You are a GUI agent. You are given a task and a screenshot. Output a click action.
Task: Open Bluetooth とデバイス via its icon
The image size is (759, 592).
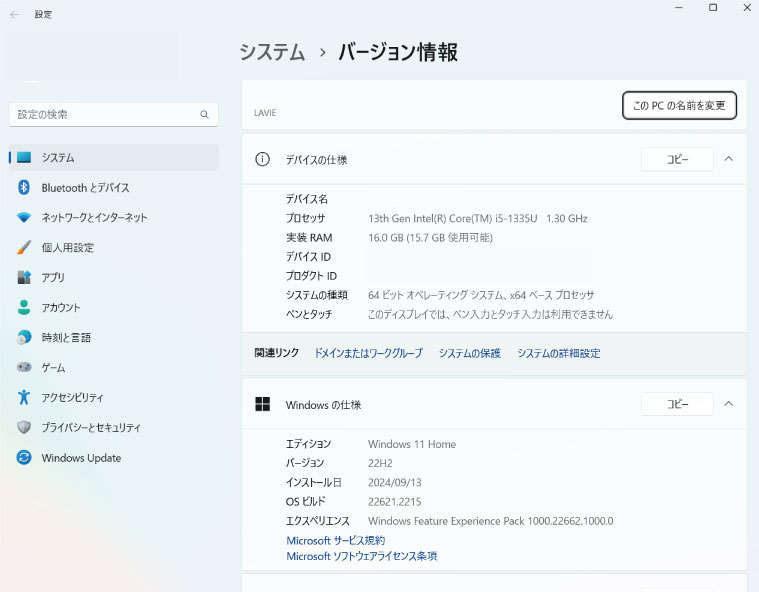coord(24,188)
